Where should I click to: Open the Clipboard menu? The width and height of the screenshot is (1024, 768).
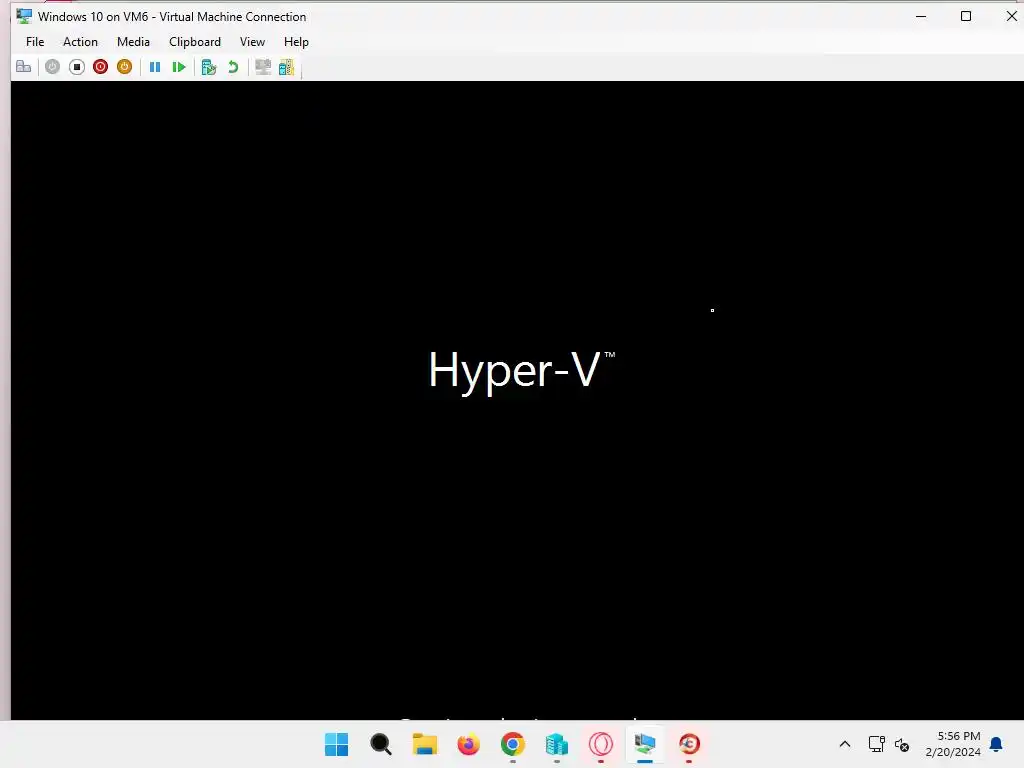[195, 42]
